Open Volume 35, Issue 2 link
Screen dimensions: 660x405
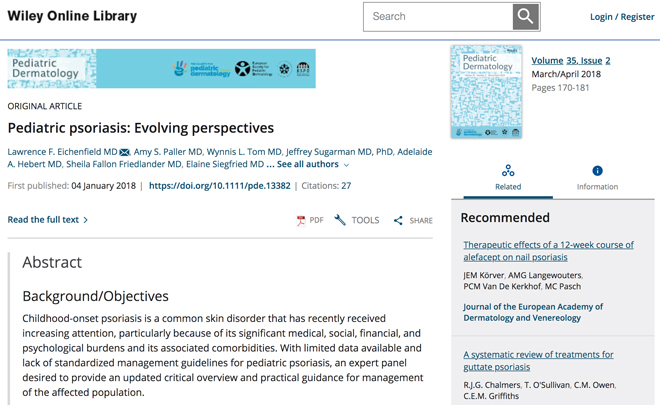[571, 61]
